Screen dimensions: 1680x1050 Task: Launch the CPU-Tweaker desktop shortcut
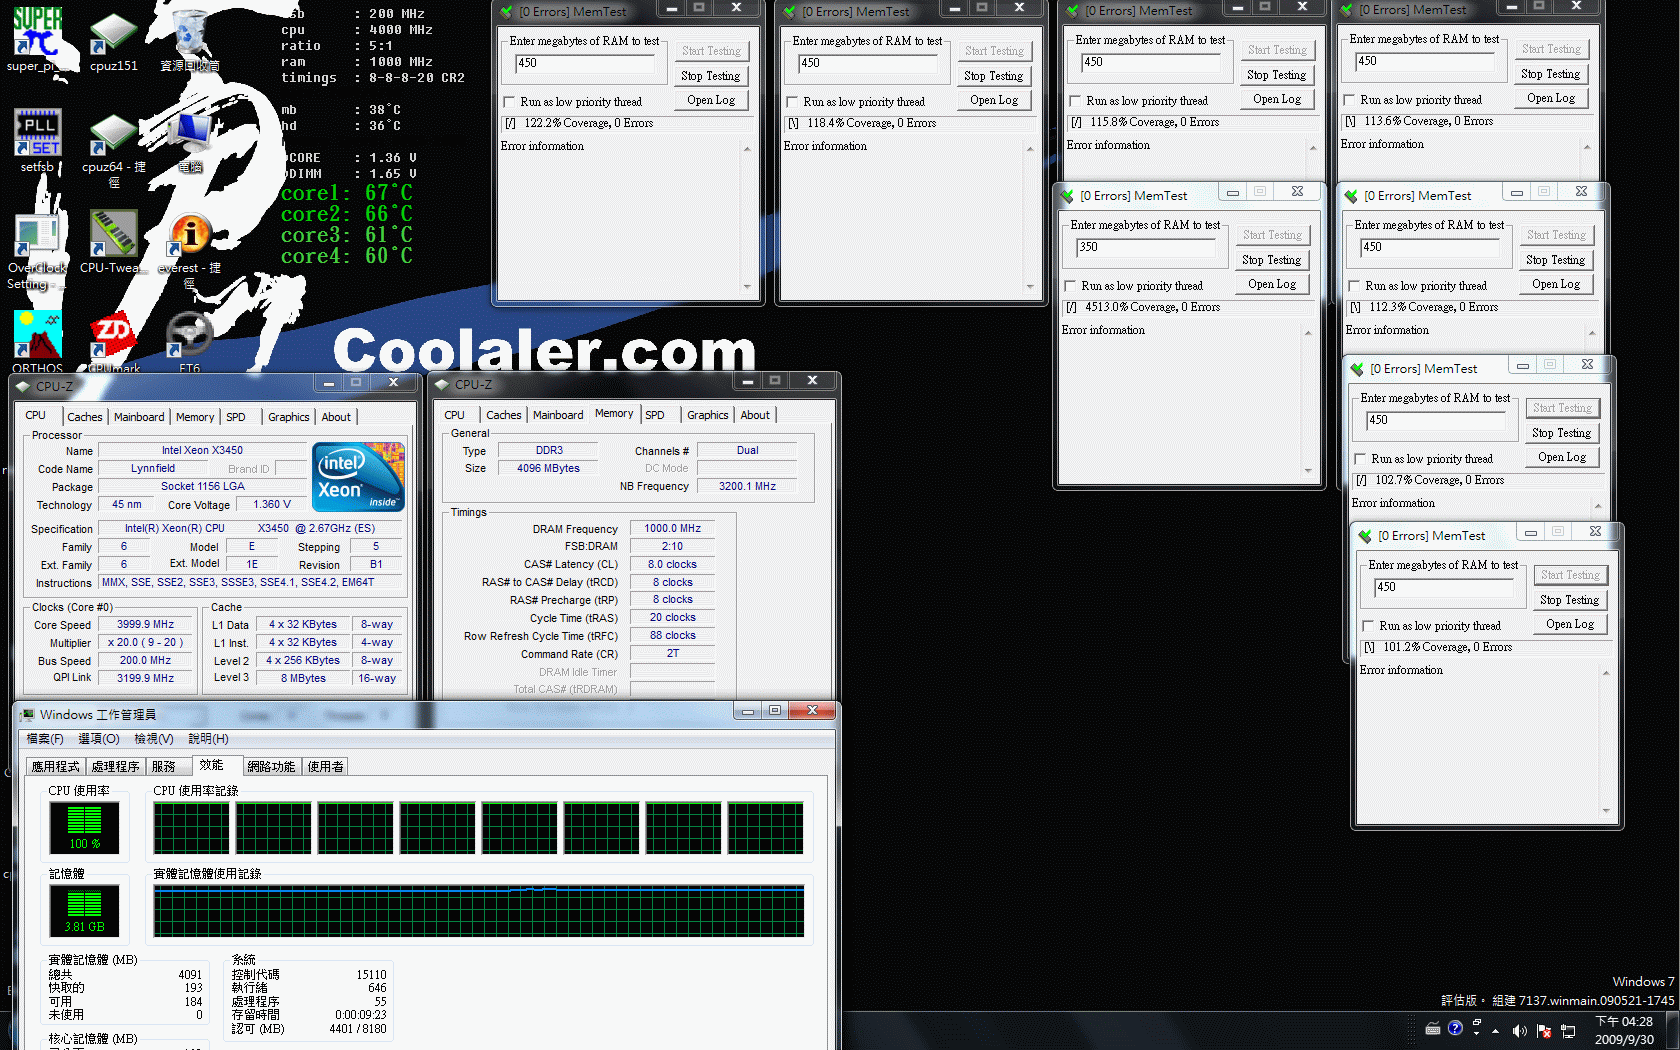tap(113, 241)
